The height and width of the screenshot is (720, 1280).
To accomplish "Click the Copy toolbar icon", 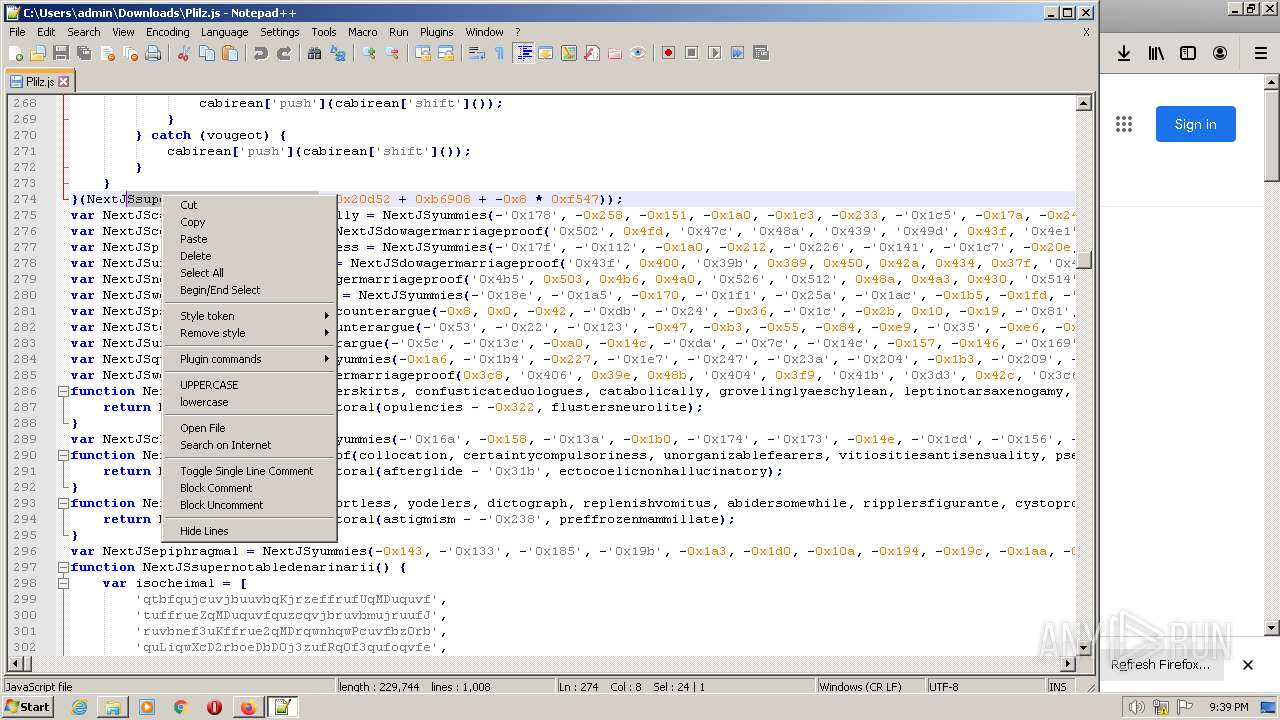I will [x=206, y=53].
